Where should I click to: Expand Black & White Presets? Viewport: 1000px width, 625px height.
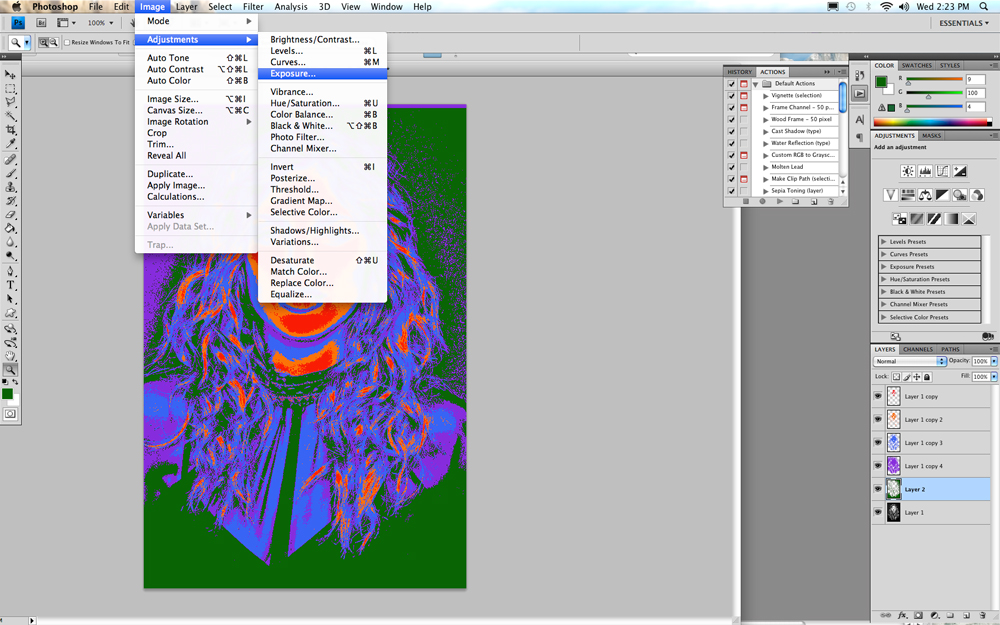pyautogui.click(x=883, y=291)
